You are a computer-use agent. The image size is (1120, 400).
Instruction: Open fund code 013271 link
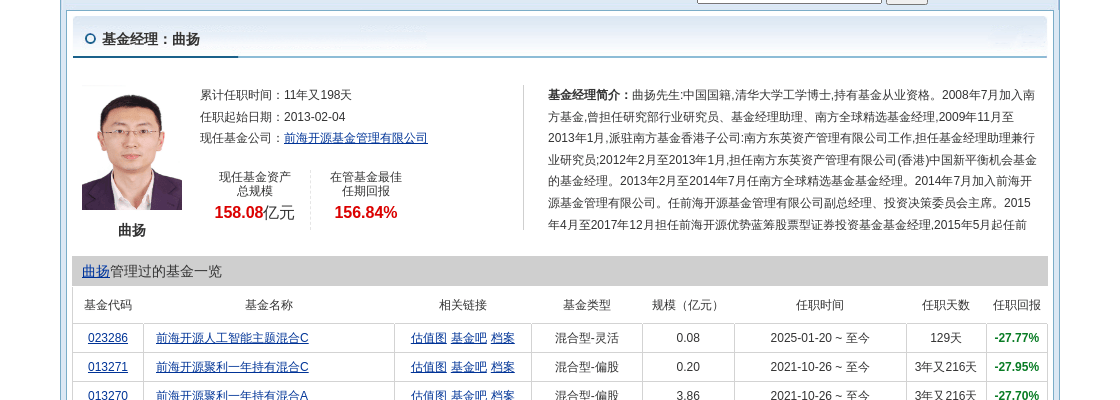(108, 367)
